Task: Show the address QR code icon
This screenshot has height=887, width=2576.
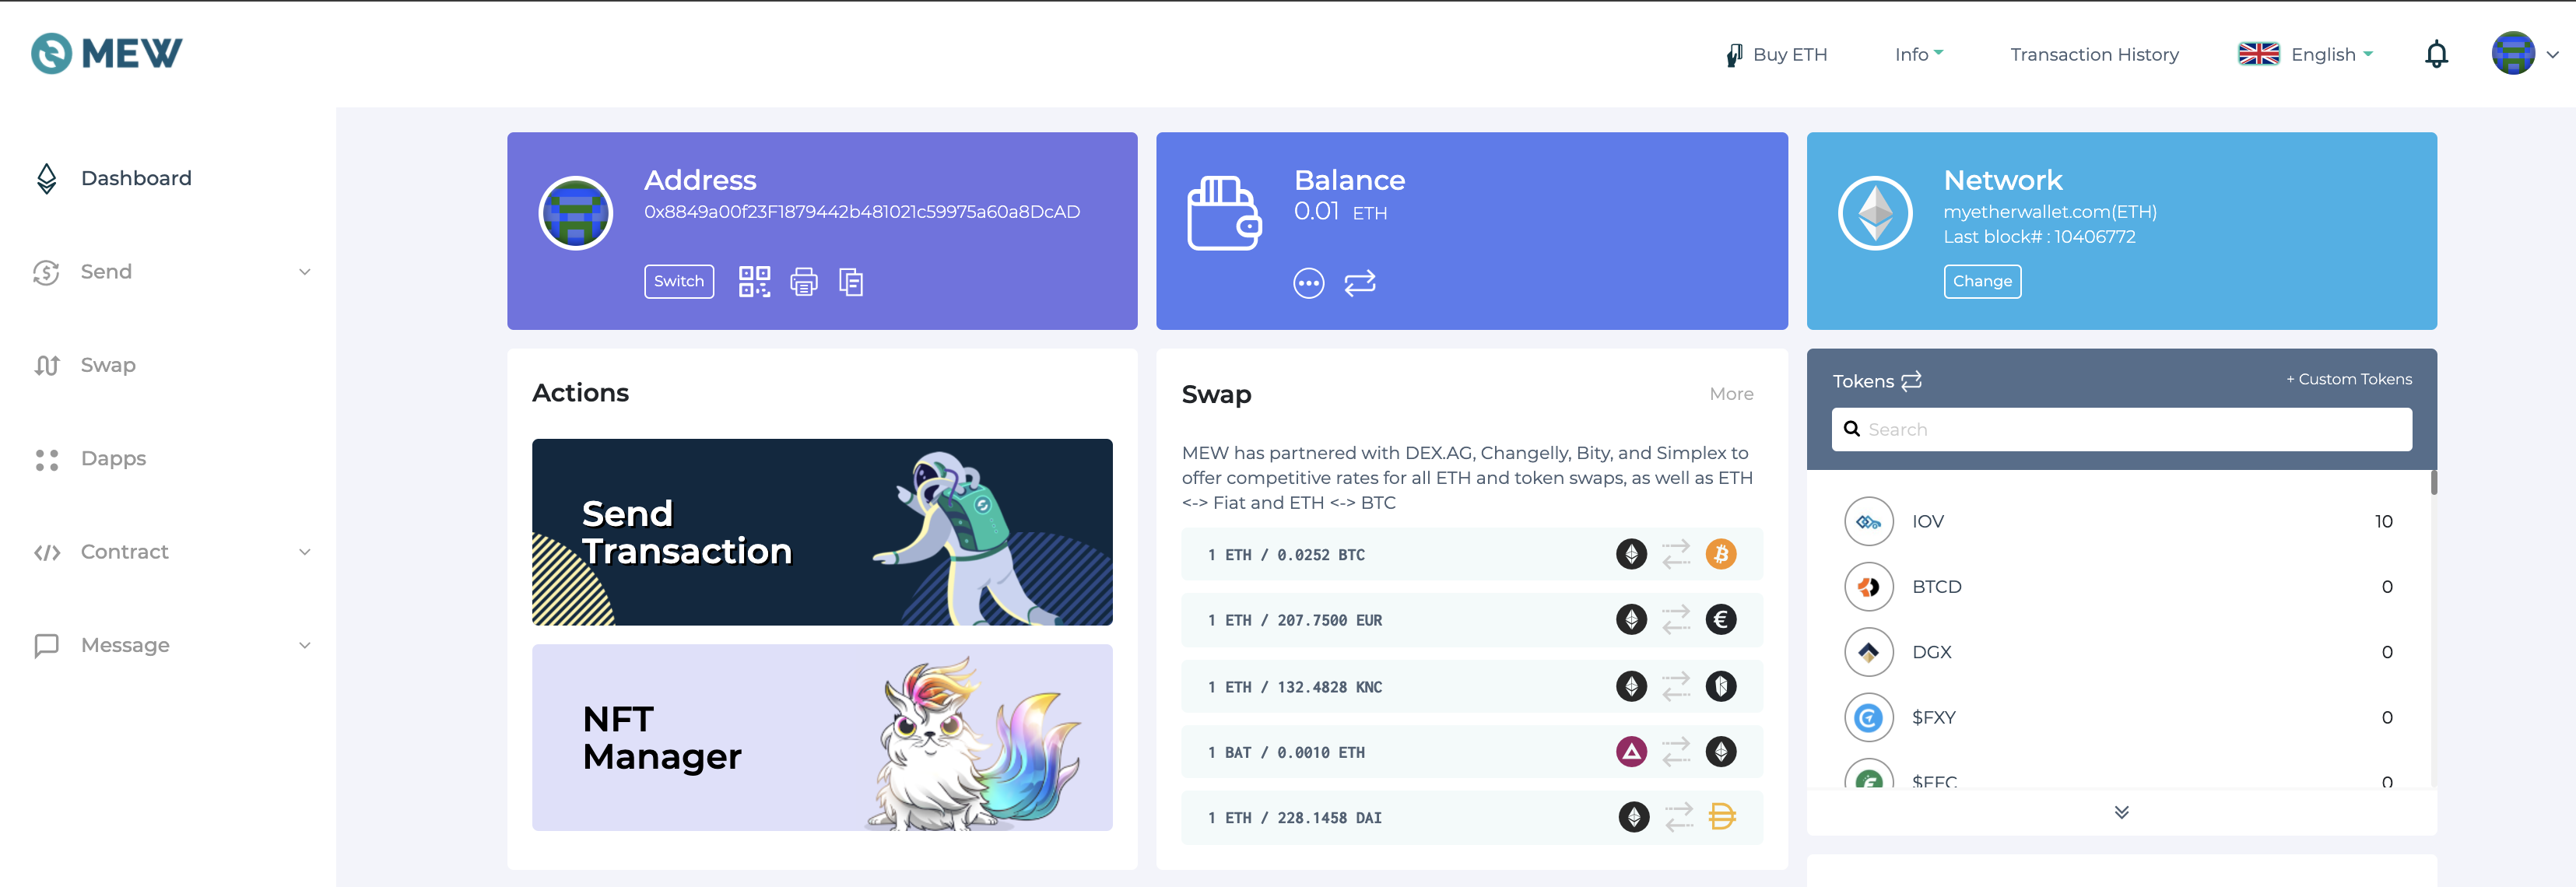Action: click(754, 282)
